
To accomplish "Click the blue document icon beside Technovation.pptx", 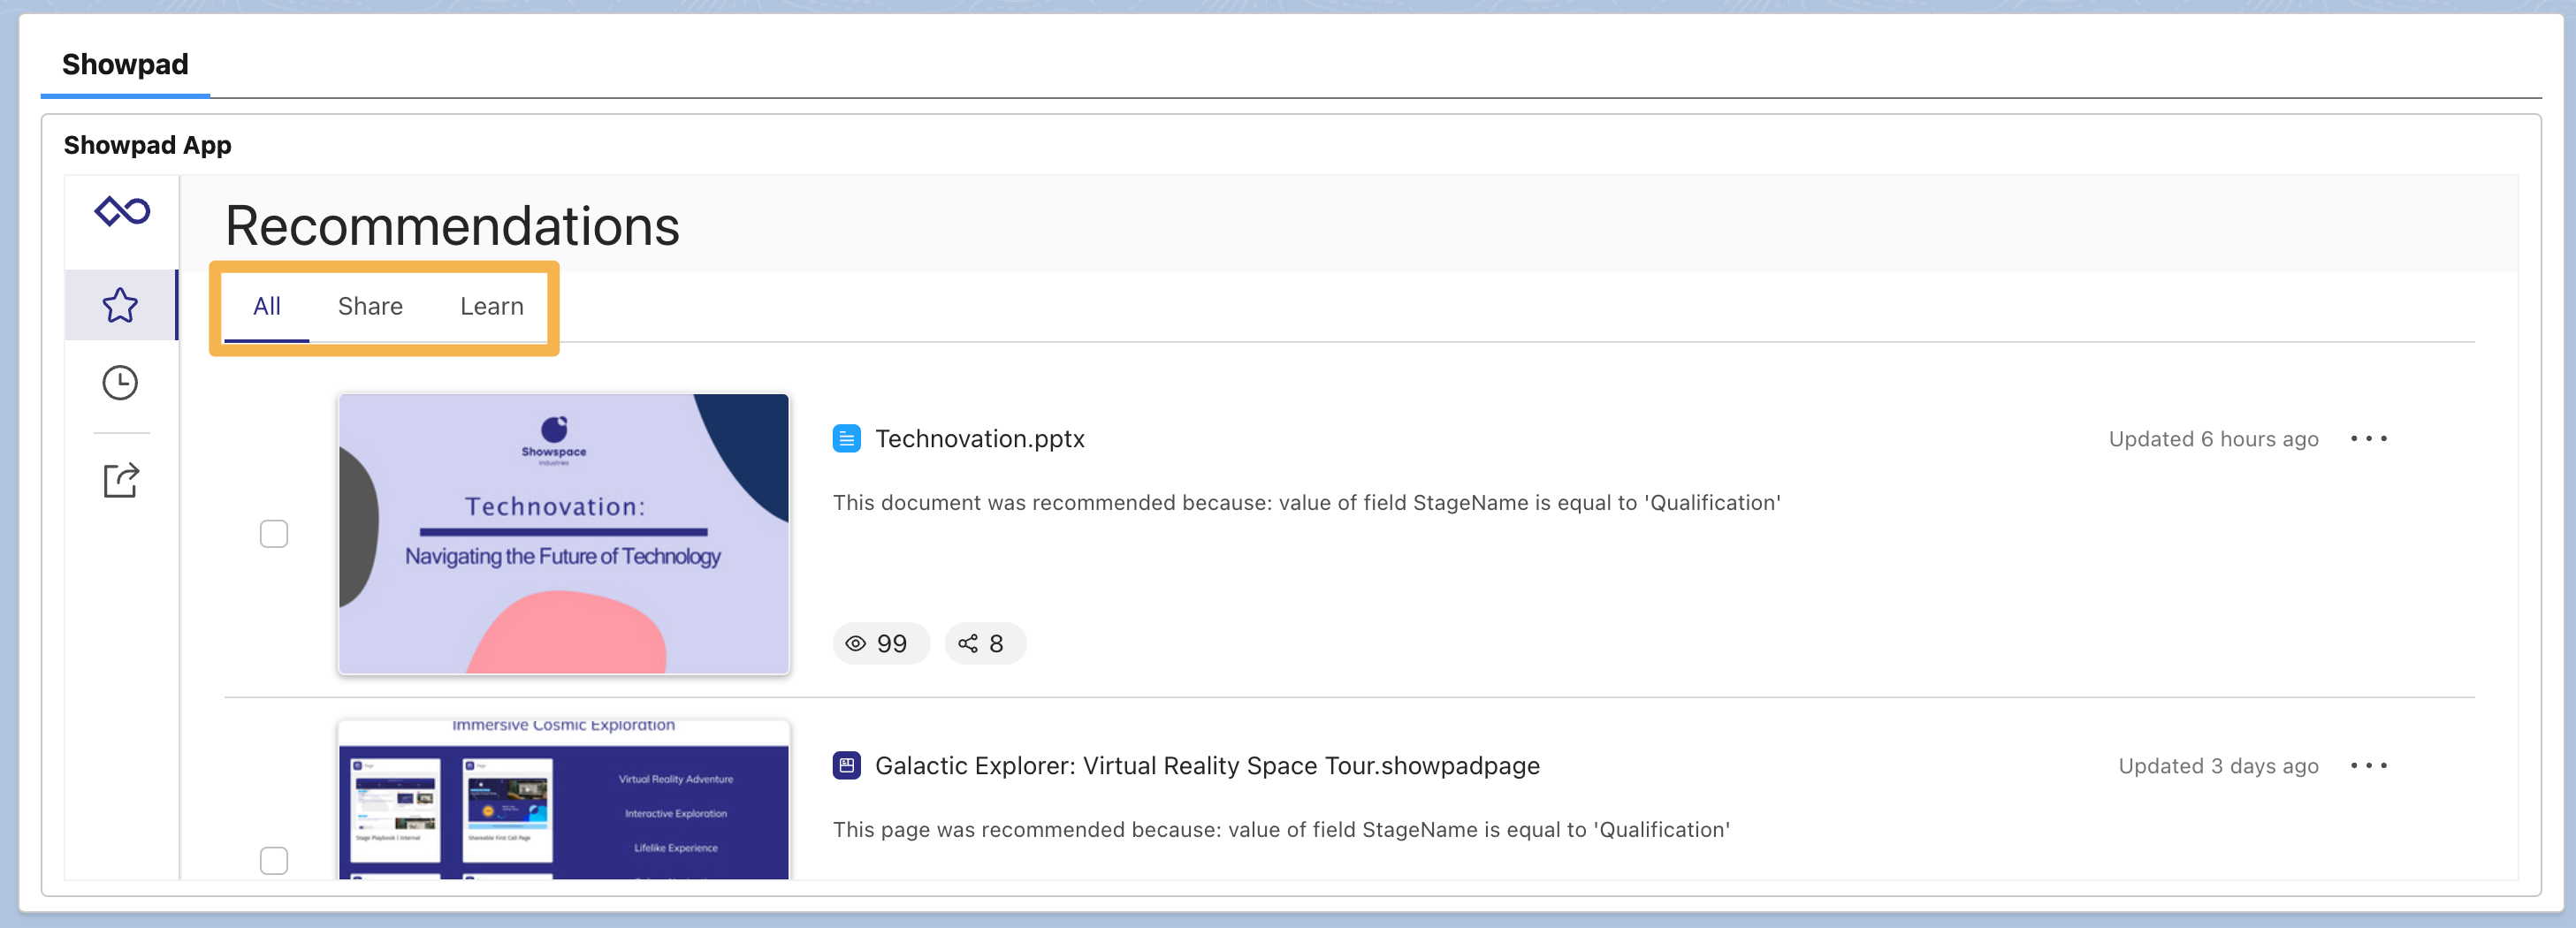I will click(x=847, y=438).
